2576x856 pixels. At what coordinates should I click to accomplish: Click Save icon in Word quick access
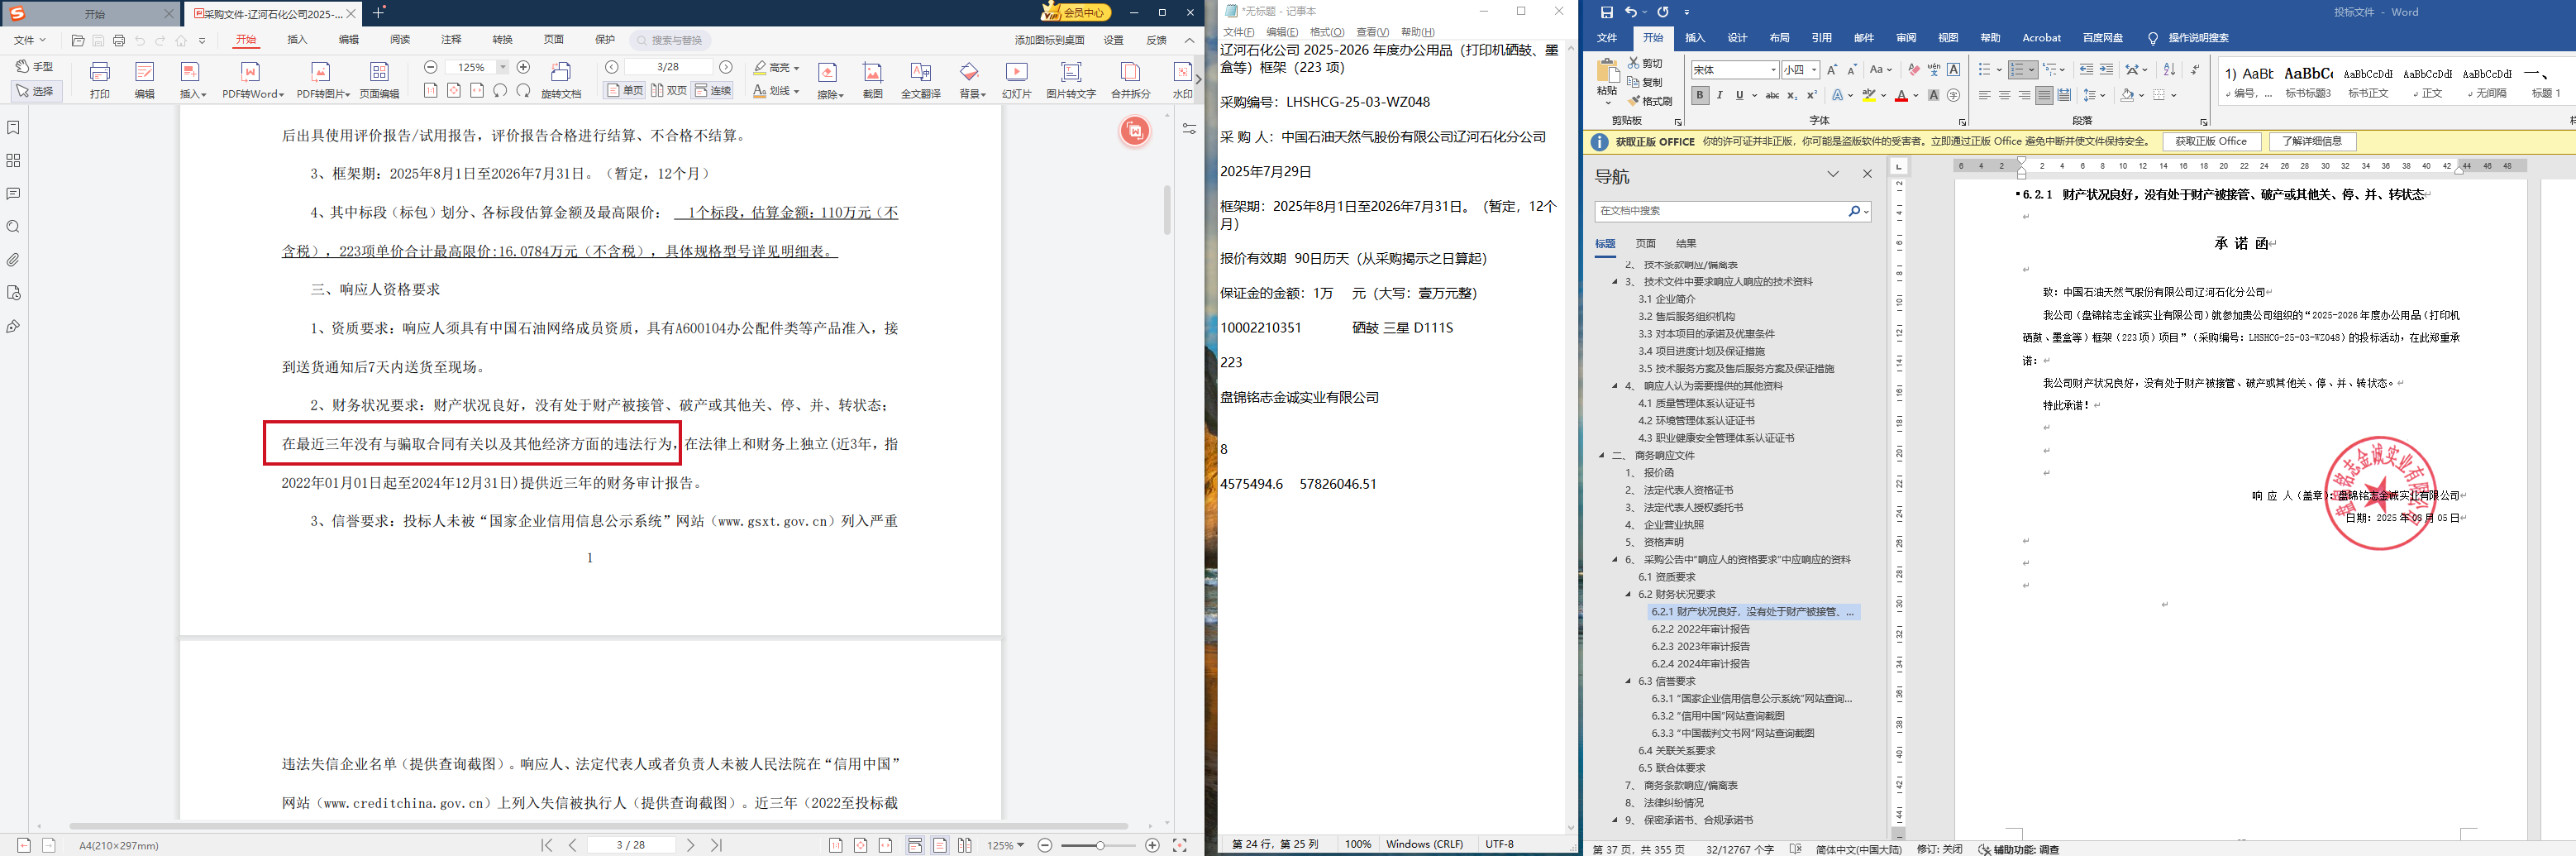tap(1607, 12)
